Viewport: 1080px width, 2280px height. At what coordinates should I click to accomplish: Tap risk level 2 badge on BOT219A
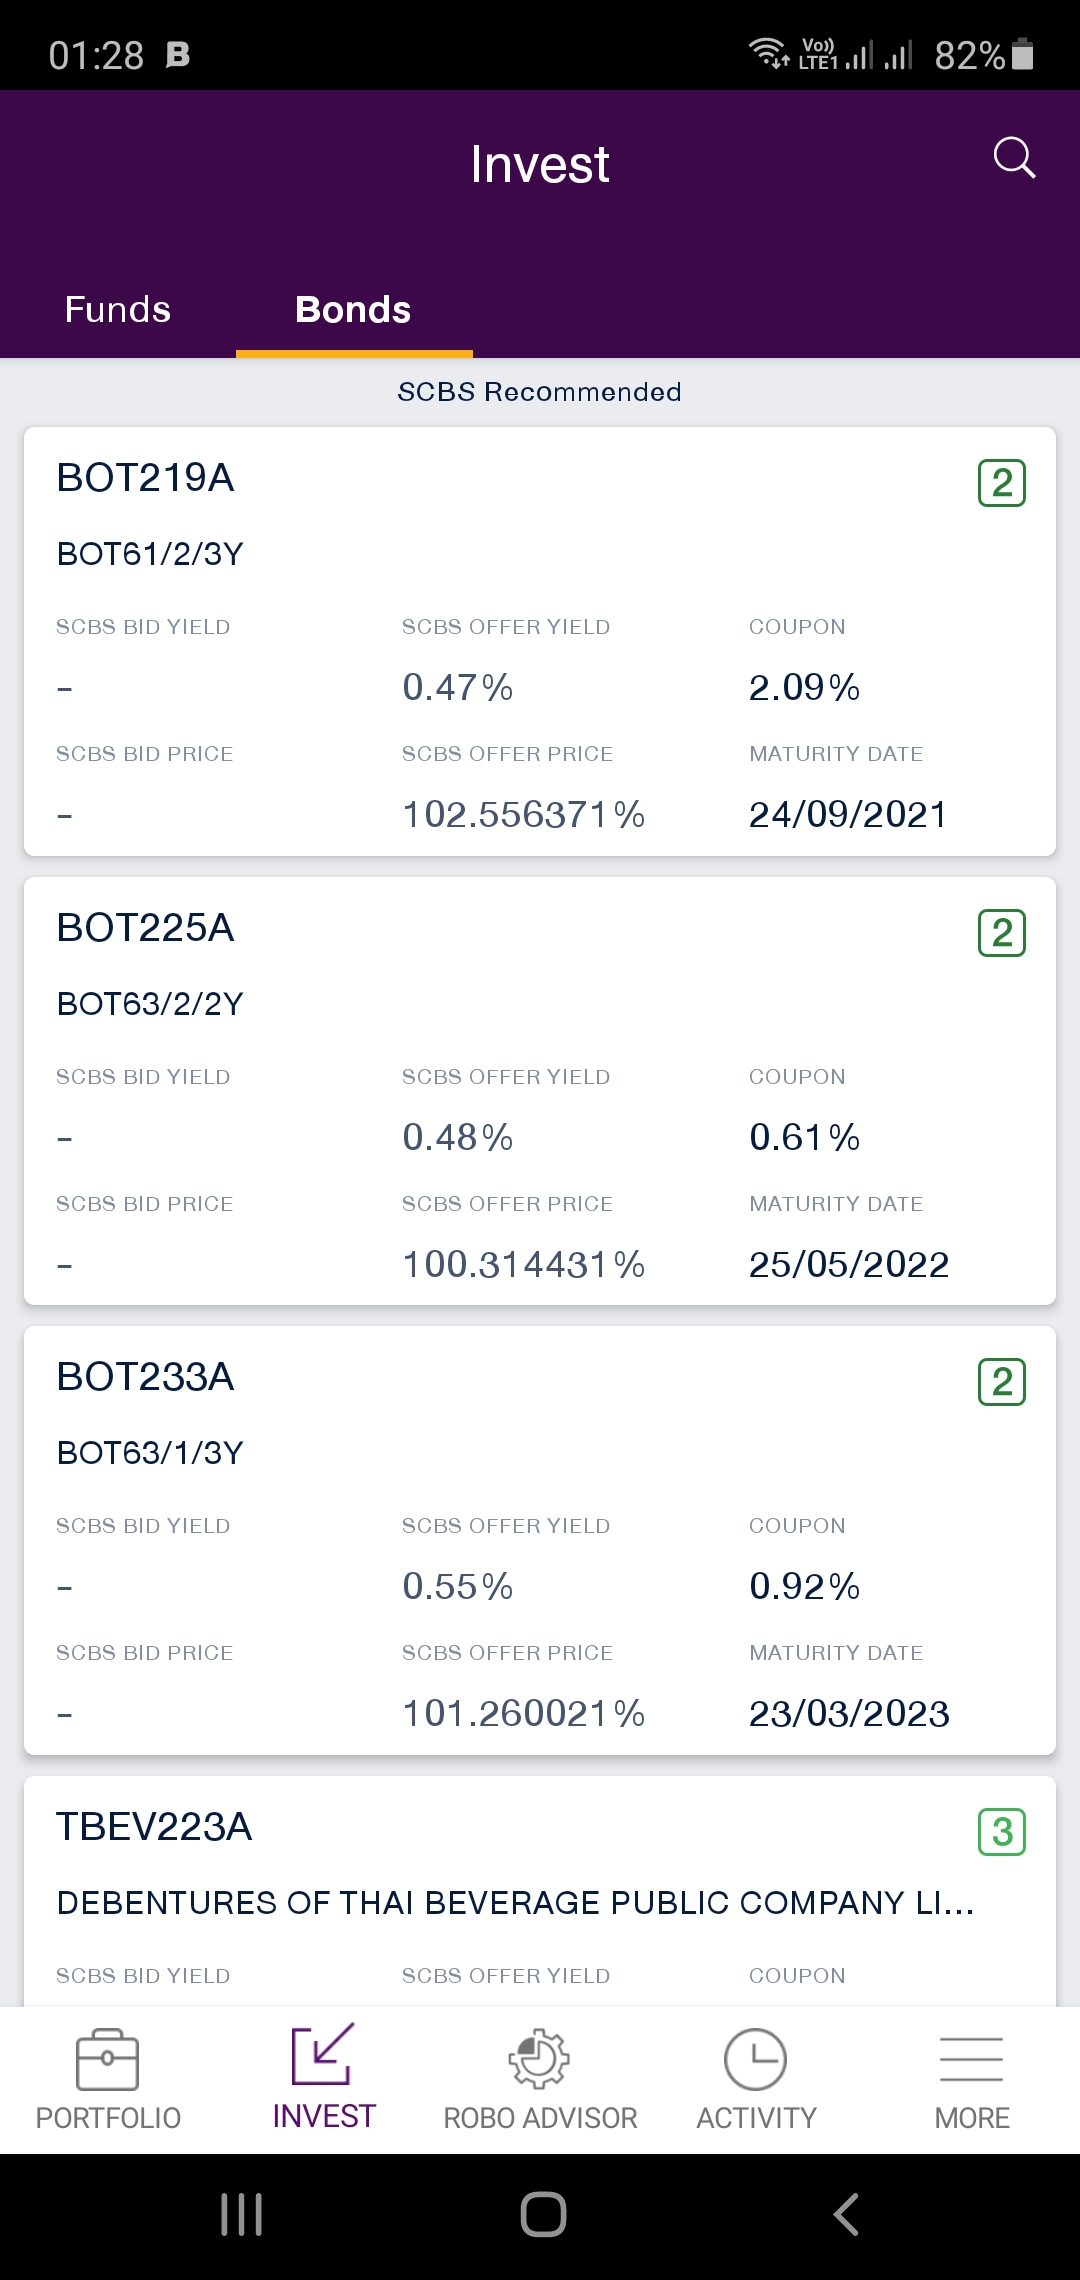pyautogui.click(x=1002, y=483)
